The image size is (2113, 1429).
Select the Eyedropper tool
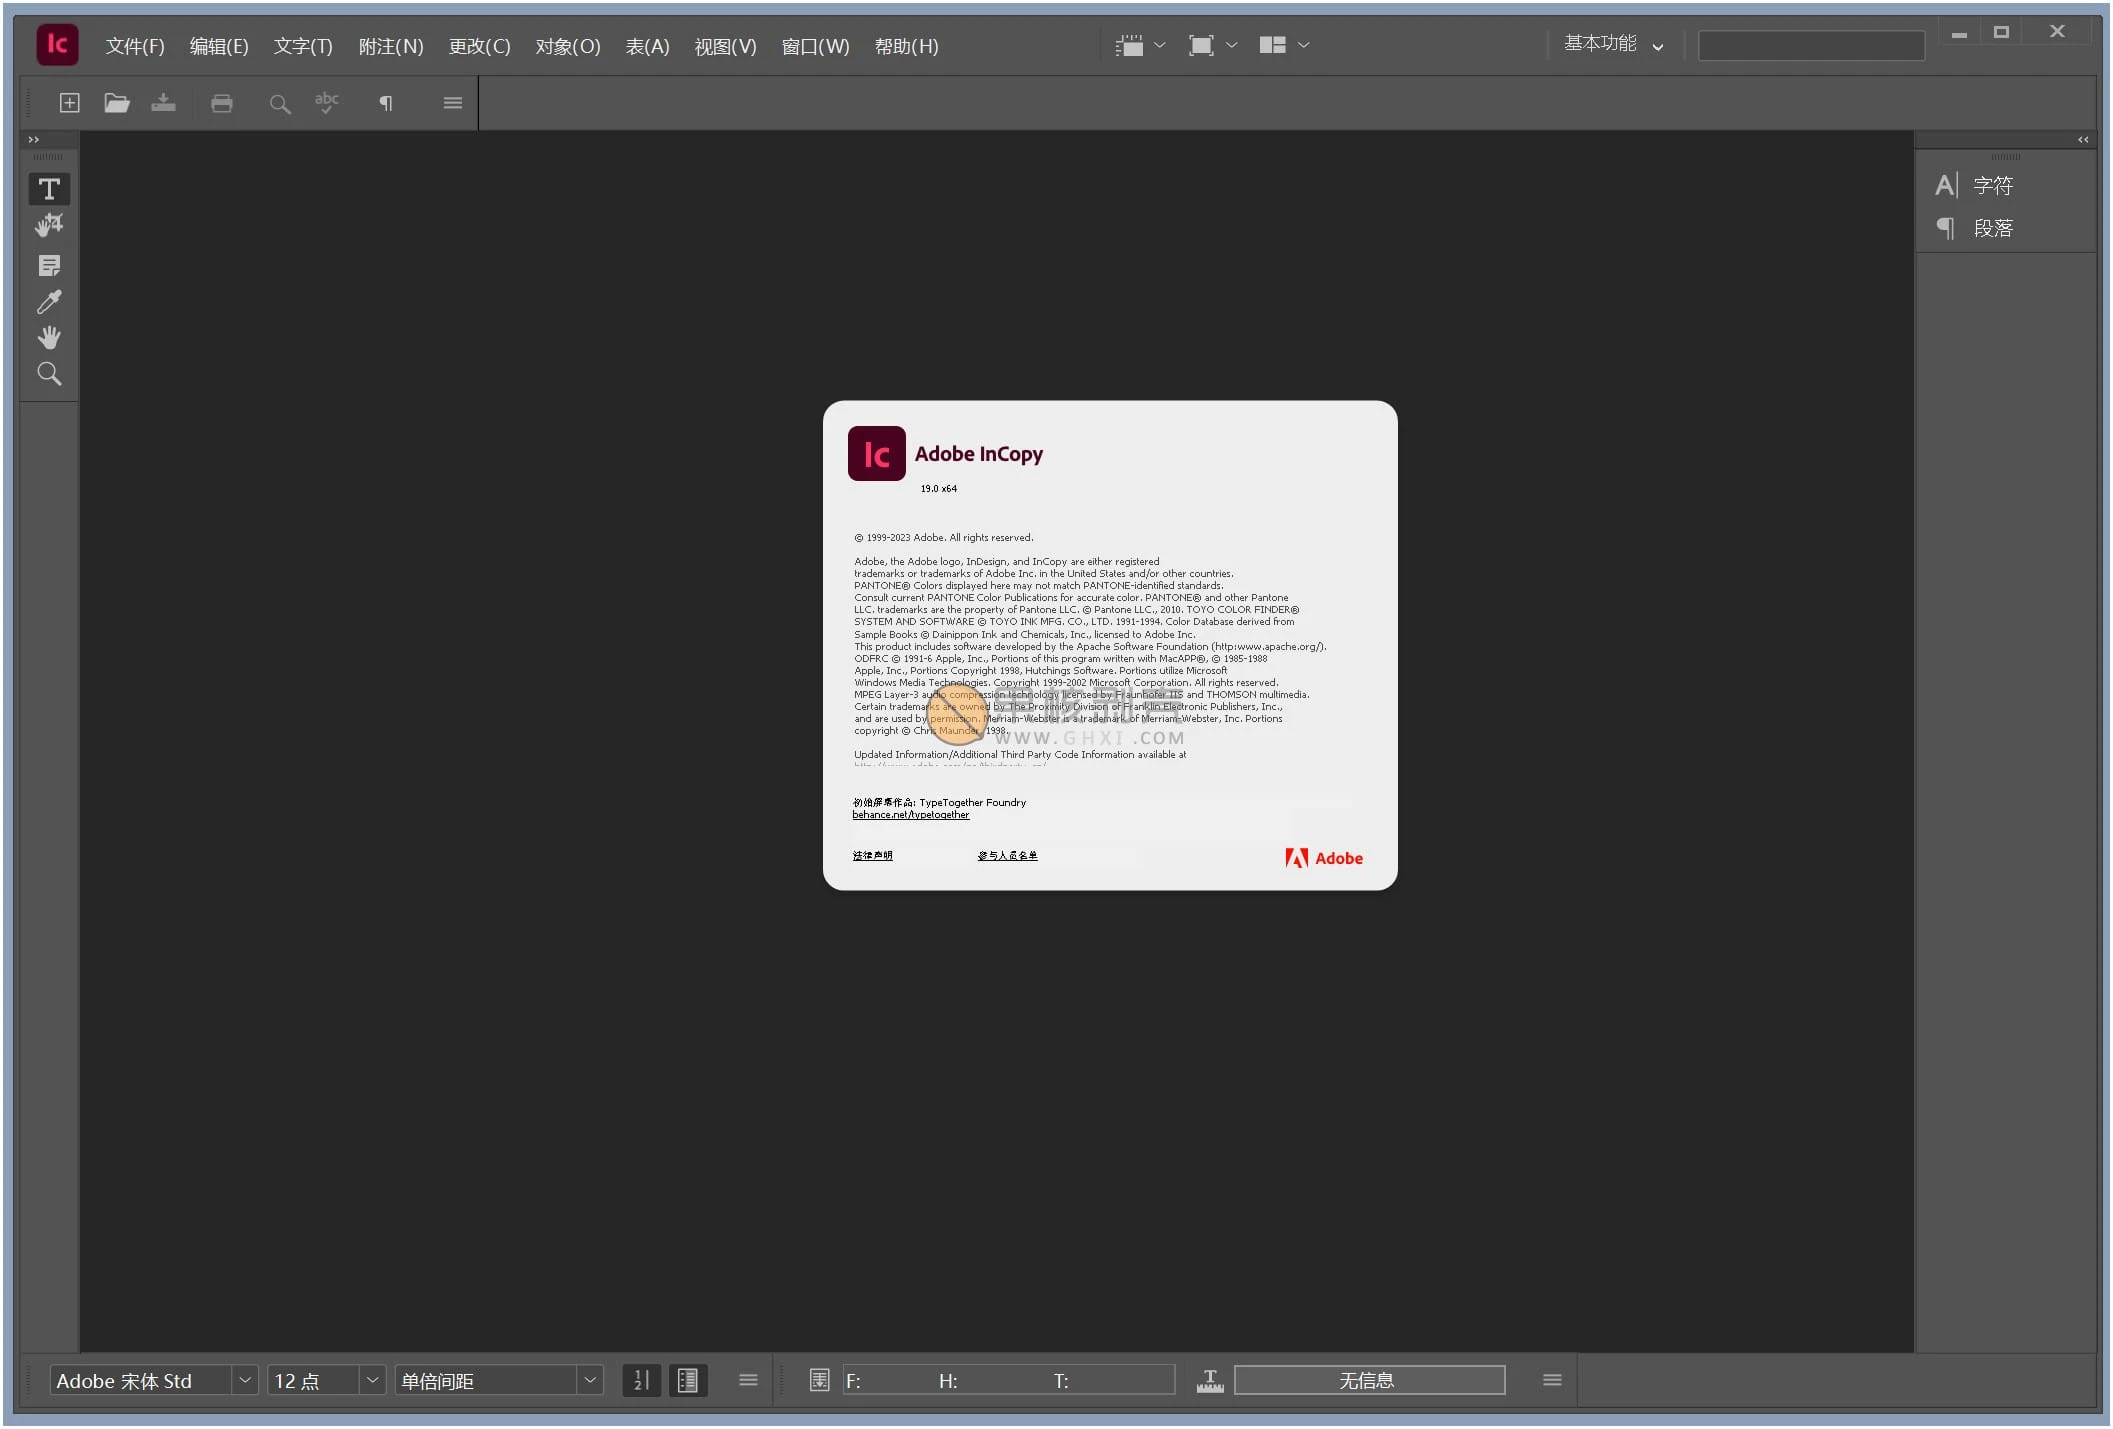(49, 301)
